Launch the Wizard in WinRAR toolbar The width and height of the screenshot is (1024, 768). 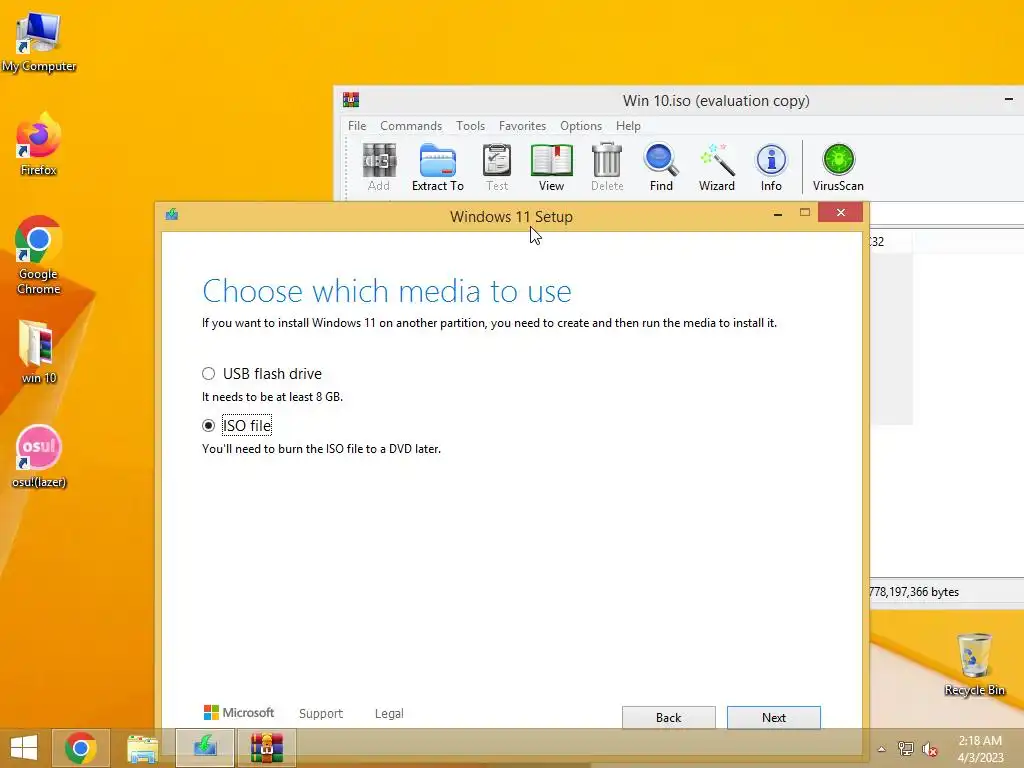pos(716,167)
